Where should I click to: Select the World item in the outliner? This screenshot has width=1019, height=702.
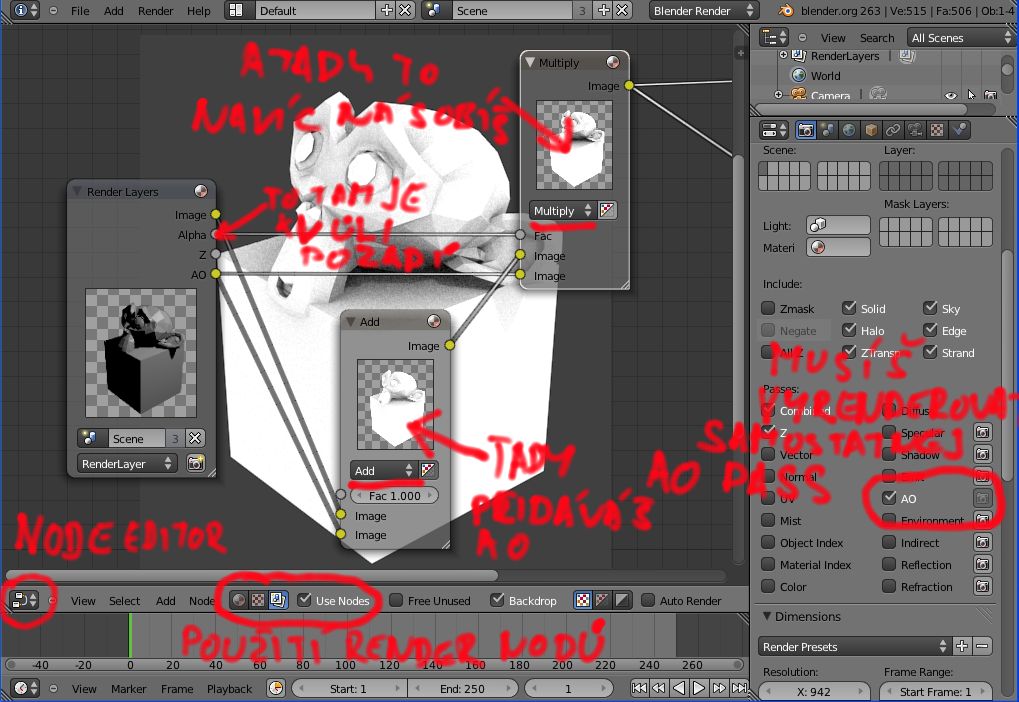(x=825, y=75)
